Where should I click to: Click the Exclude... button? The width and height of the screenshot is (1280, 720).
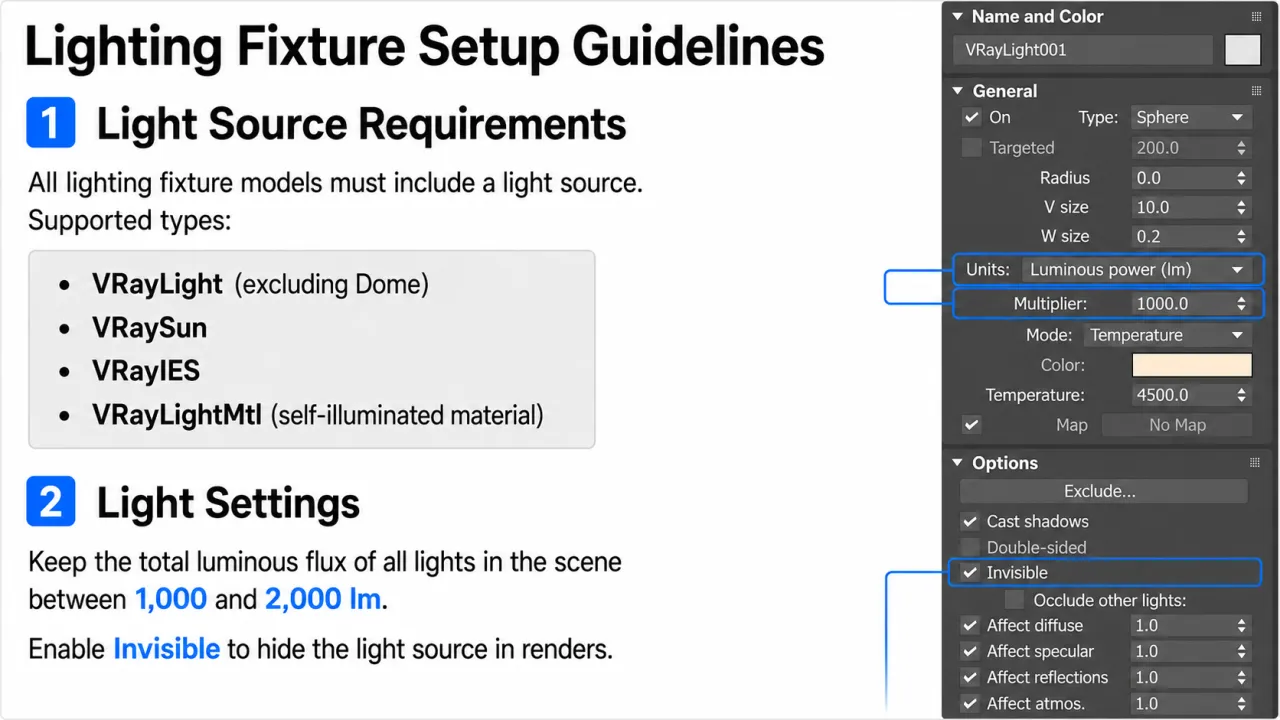pos(1104,491)
